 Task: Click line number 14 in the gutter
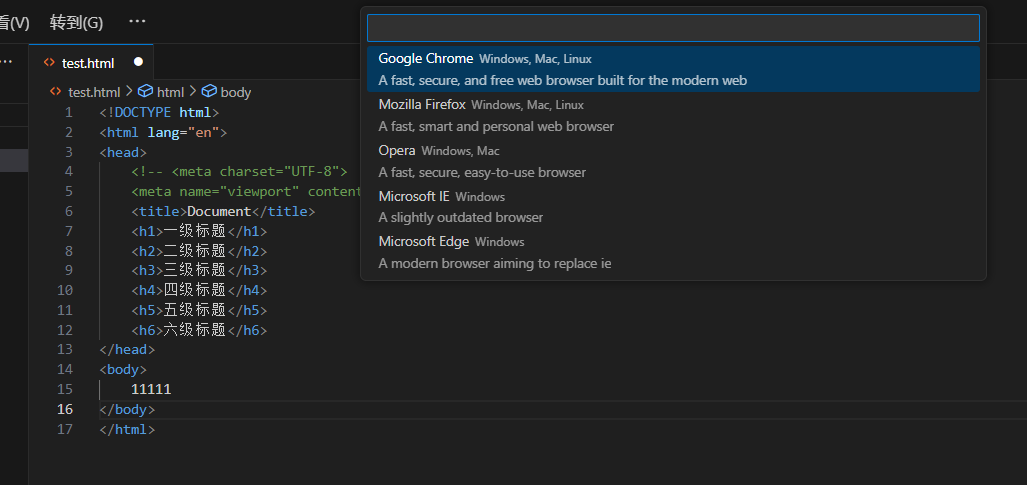(x=65, y=370)
